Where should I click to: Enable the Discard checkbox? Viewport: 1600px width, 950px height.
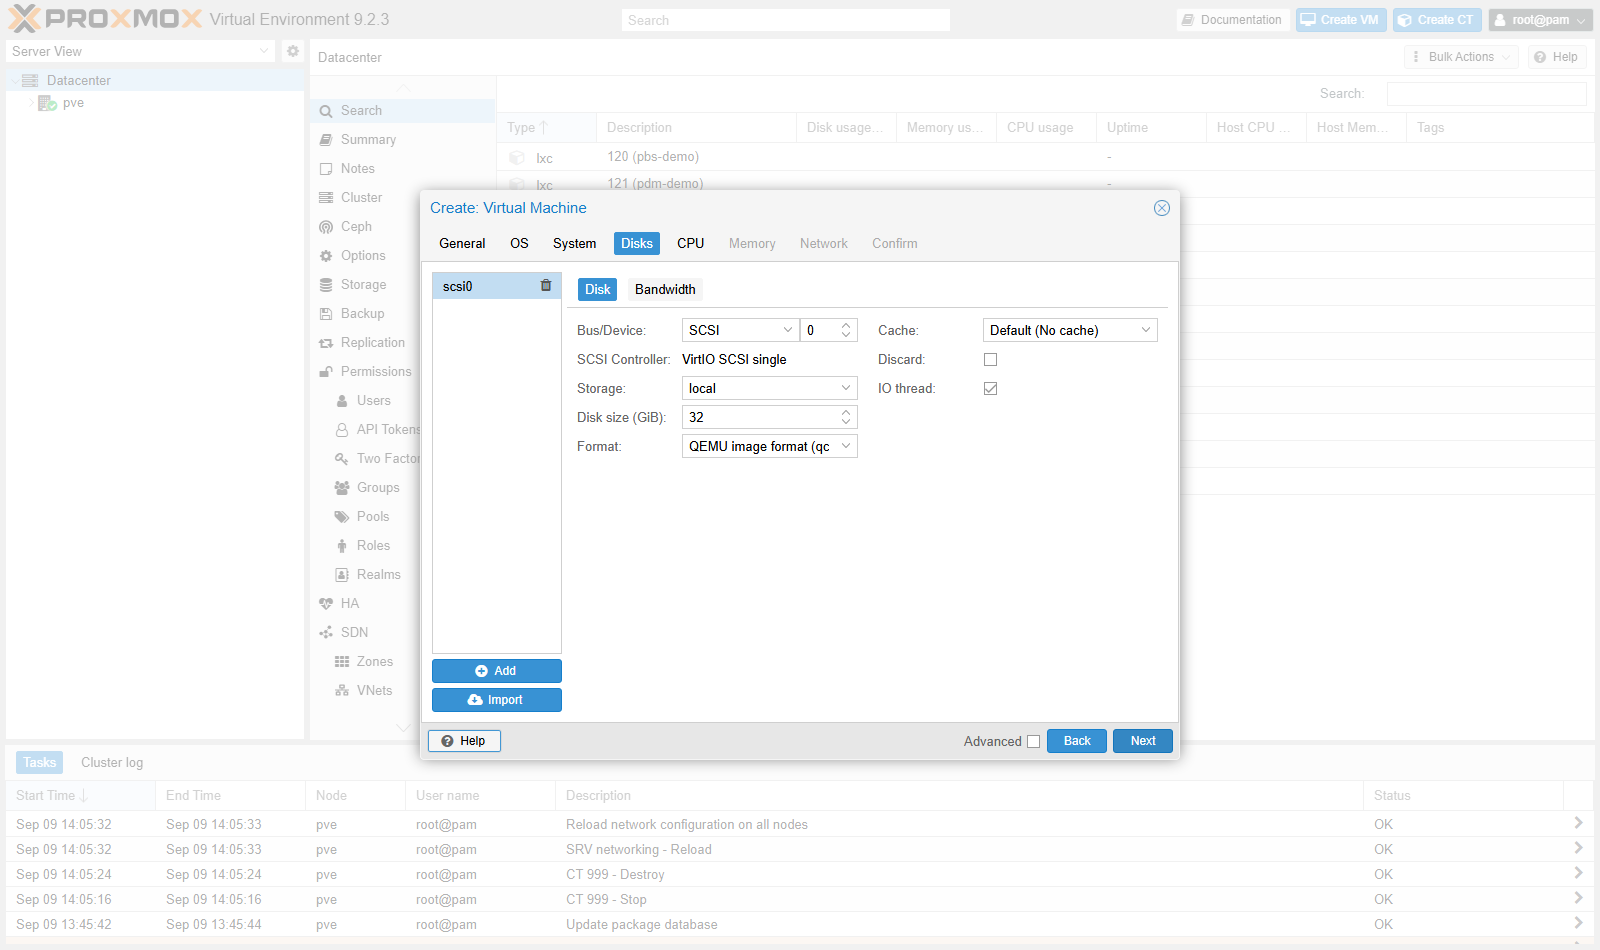[x=990, y=359]
